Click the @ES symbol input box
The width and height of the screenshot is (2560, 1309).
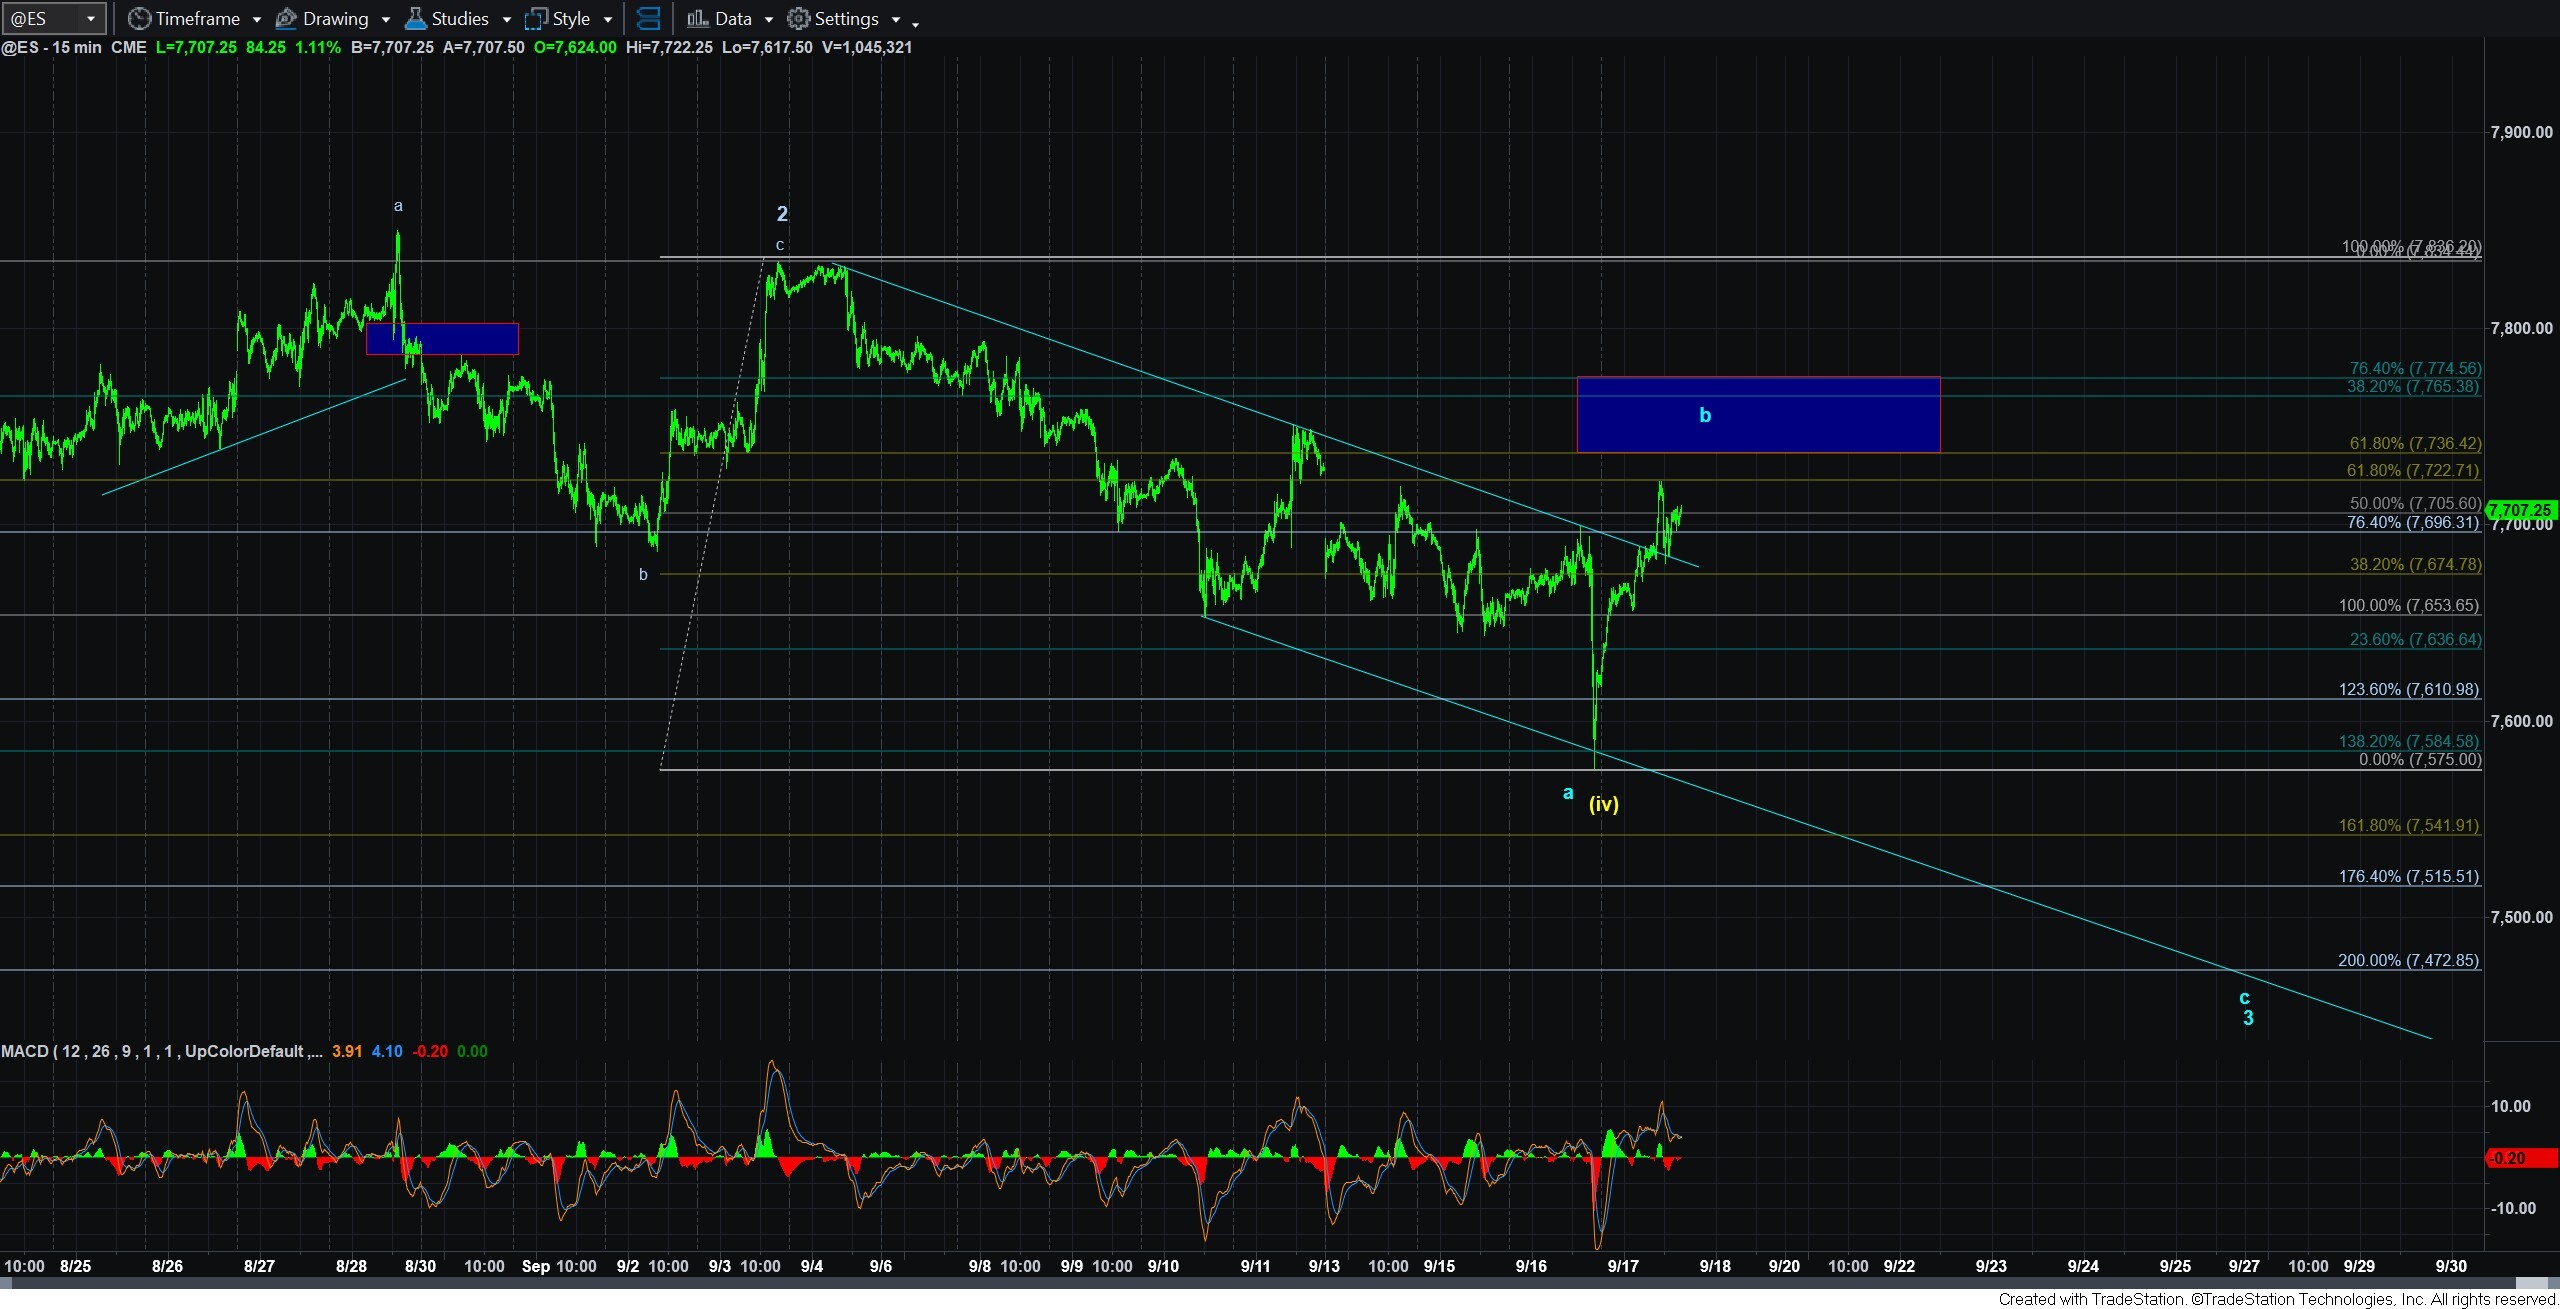click(44, 18)
